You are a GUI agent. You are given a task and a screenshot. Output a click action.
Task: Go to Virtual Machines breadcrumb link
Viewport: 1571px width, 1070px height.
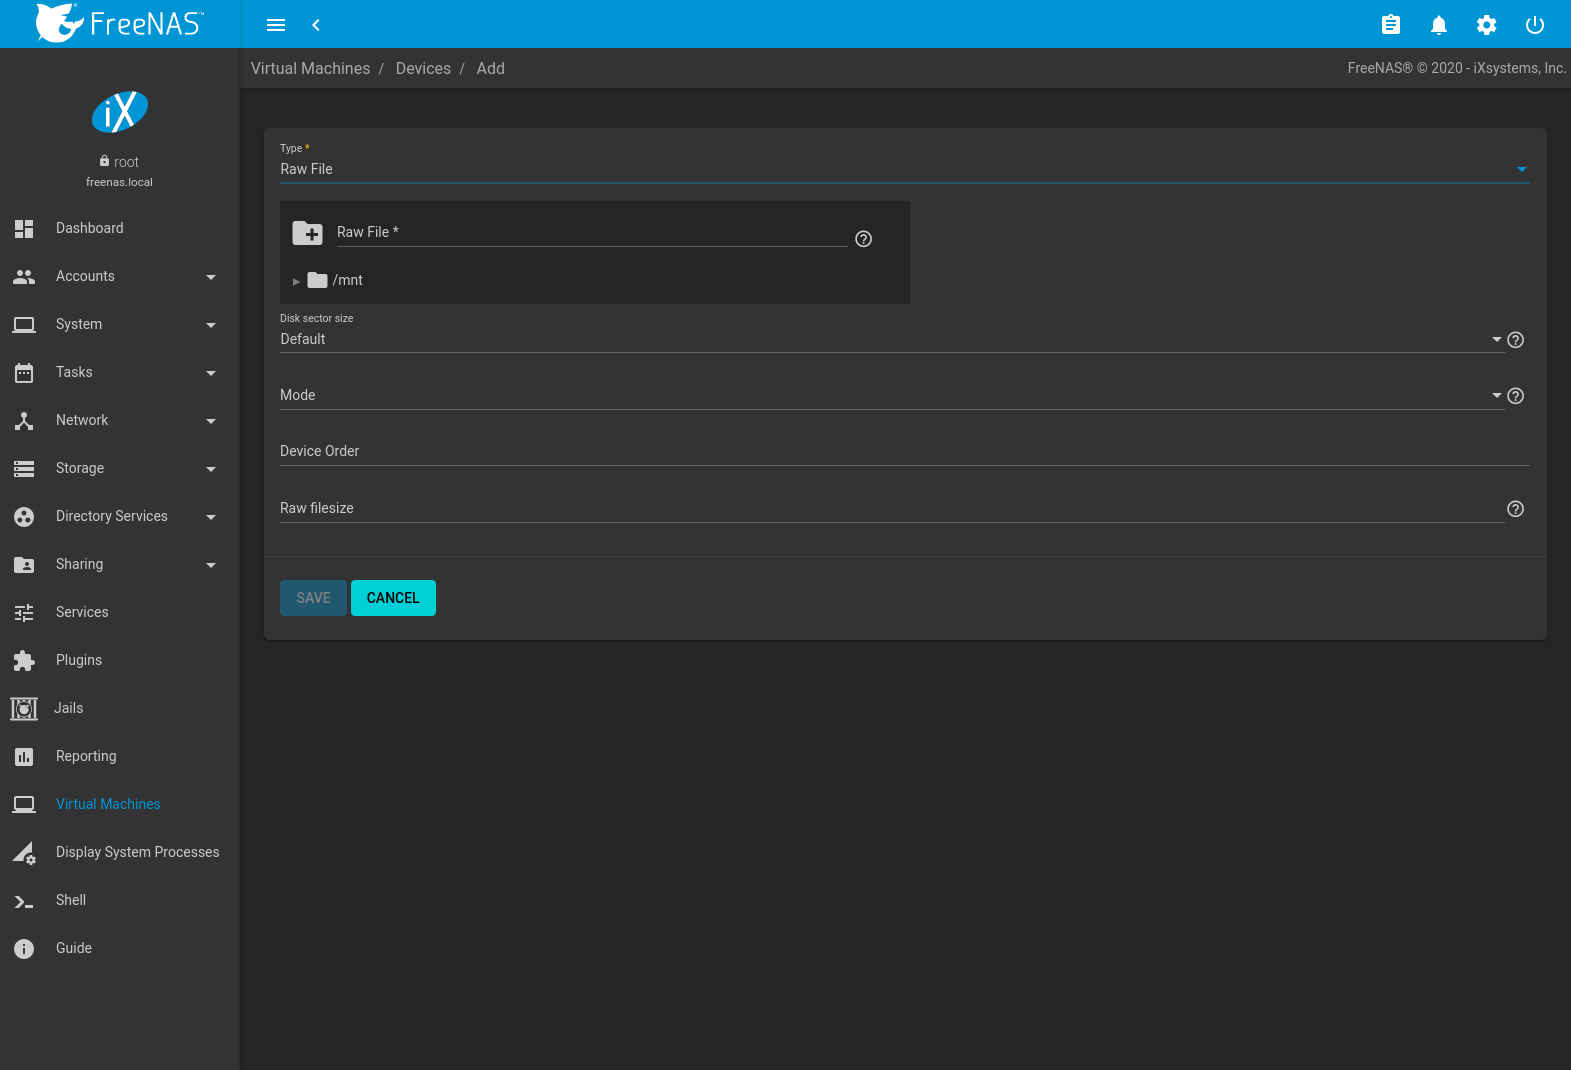310,68
